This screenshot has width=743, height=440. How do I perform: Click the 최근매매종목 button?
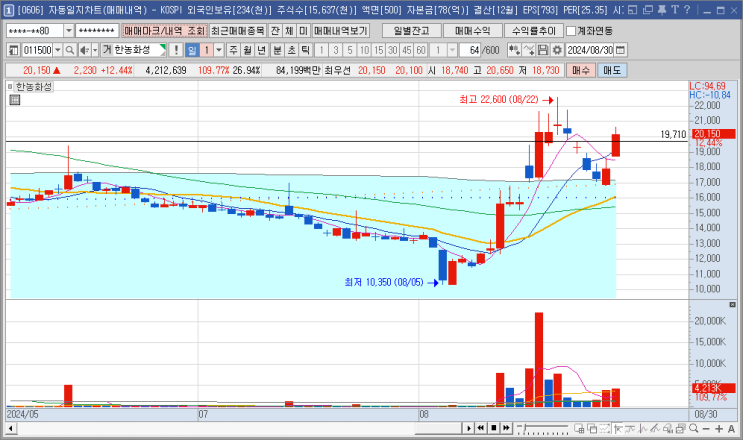(237, 31)
